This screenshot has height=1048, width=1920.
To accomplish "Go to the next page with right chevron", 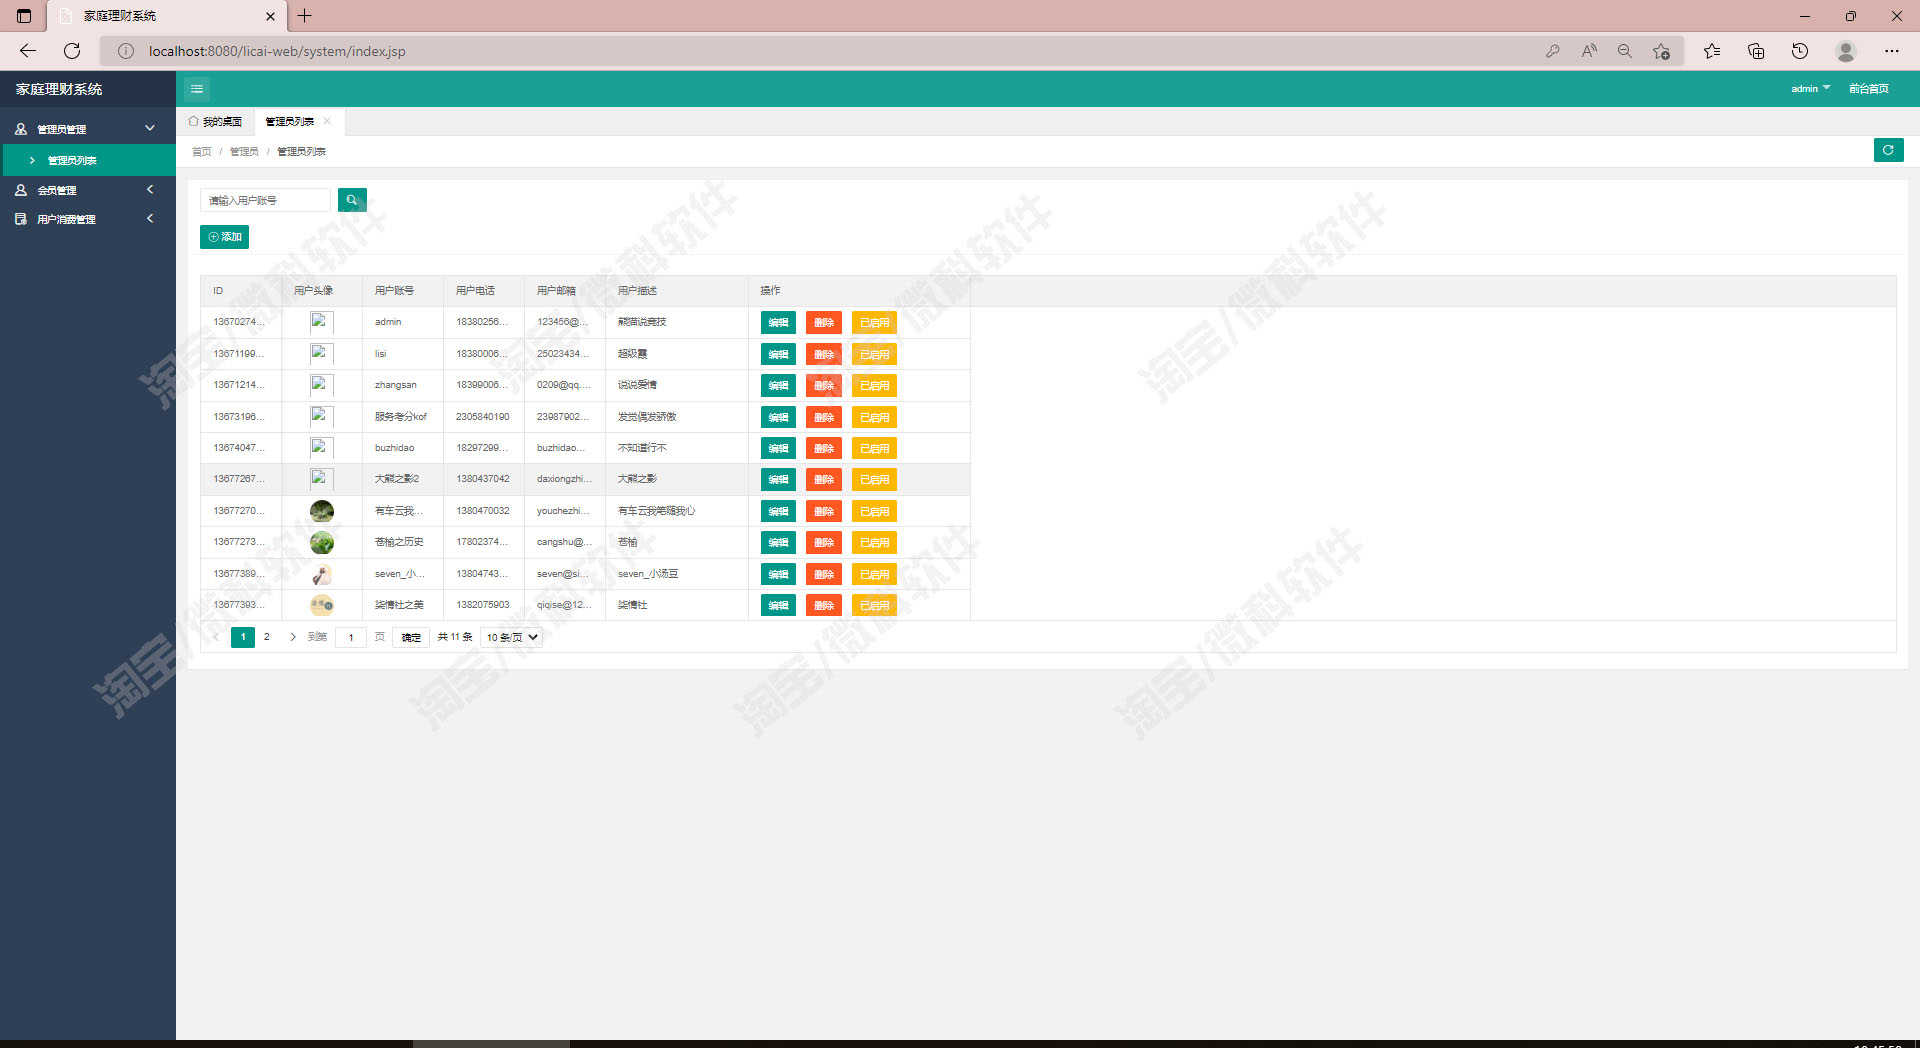I will coord(292,637).
